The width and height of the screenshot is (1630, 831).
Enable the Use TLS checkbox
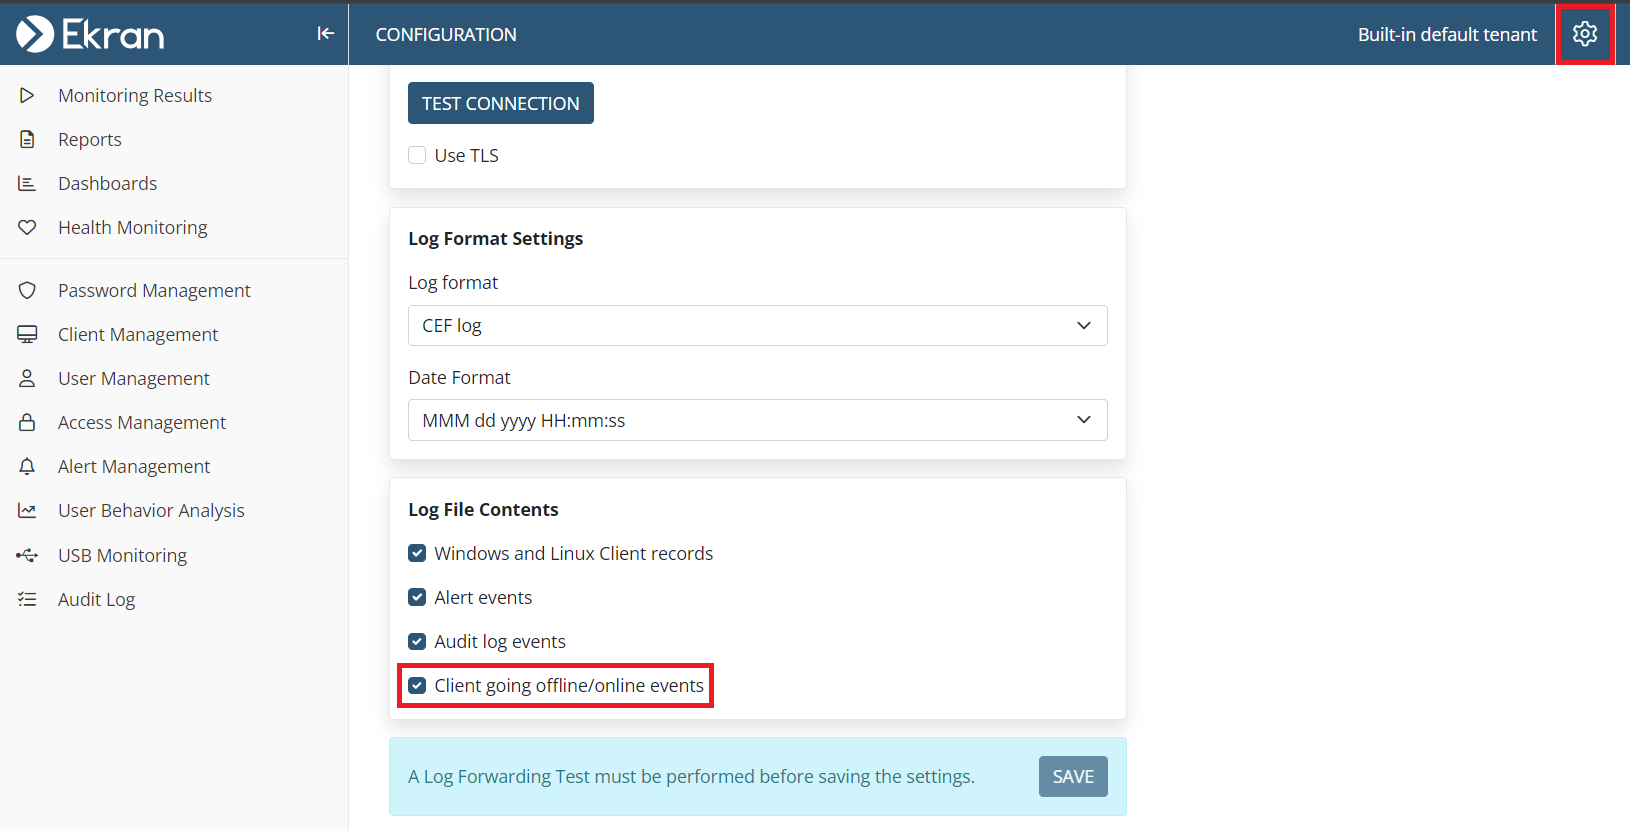[x=417, y=156]
